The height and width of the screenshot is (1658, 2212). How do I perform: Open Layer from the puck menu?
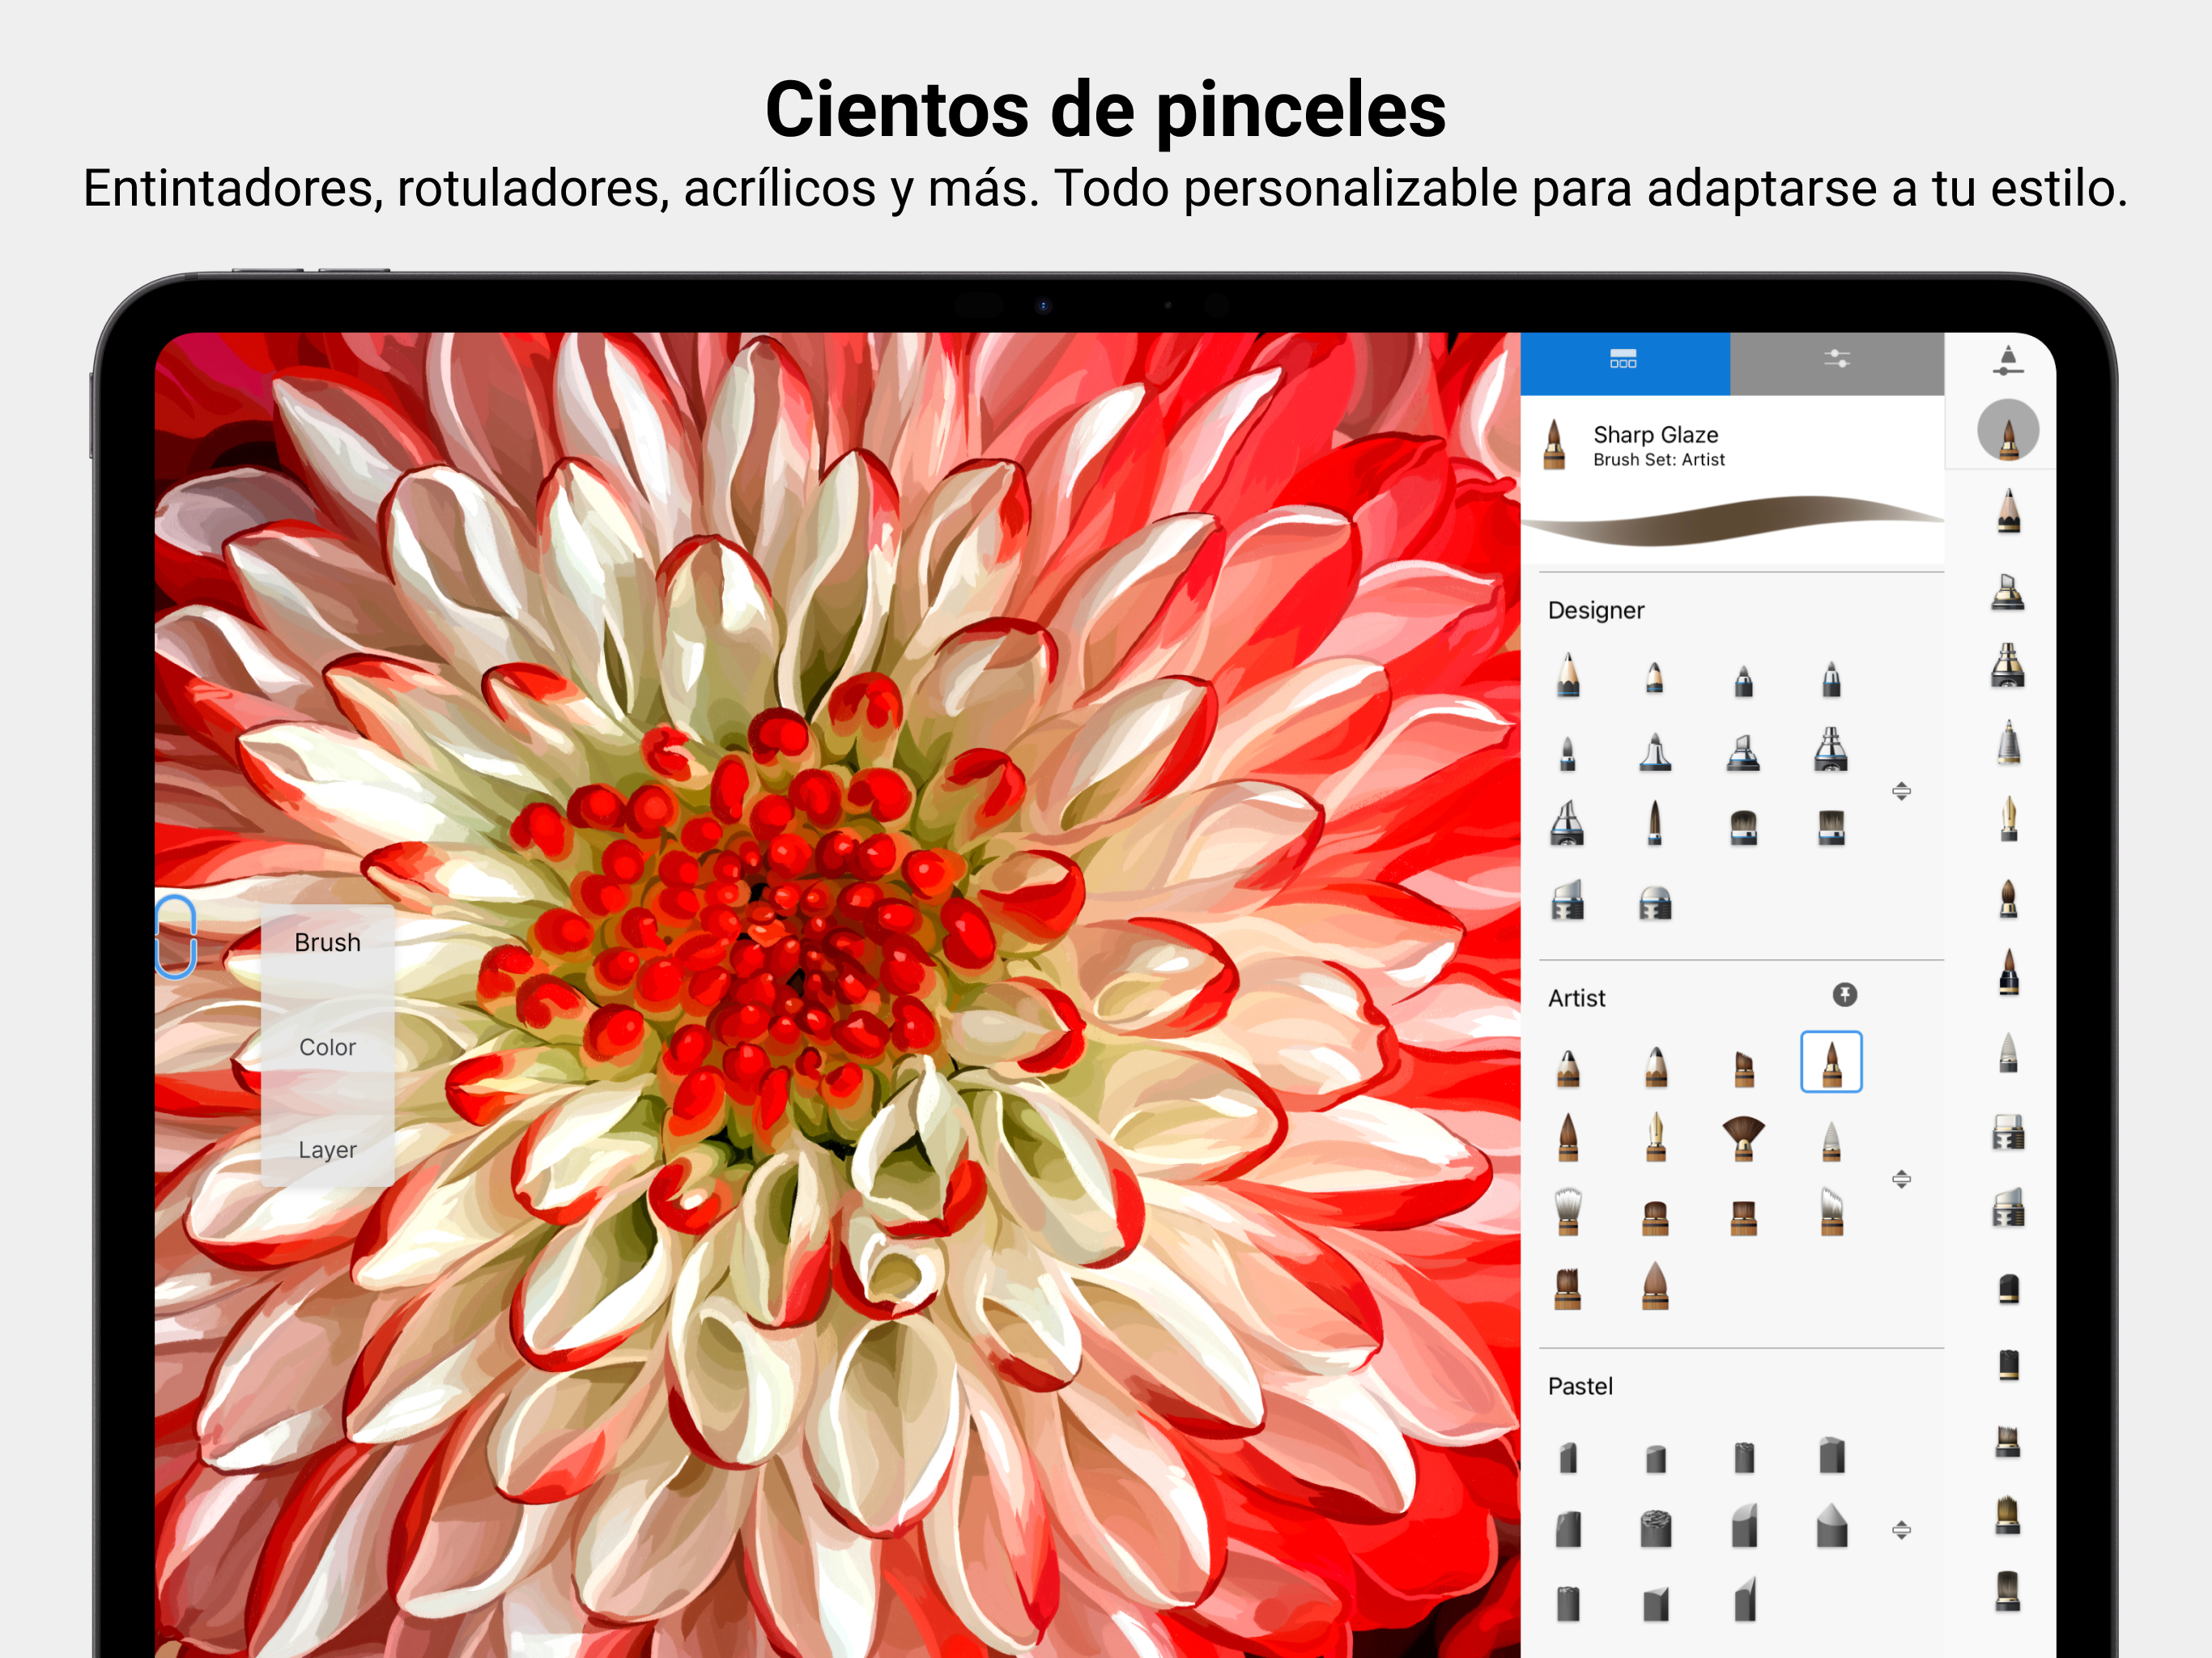[328, 1150]
